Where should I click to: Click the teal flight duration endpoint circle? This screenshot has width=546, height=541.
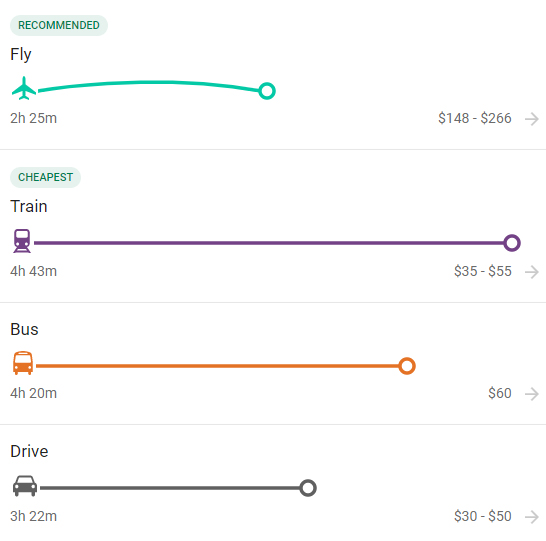click(267, 91)
